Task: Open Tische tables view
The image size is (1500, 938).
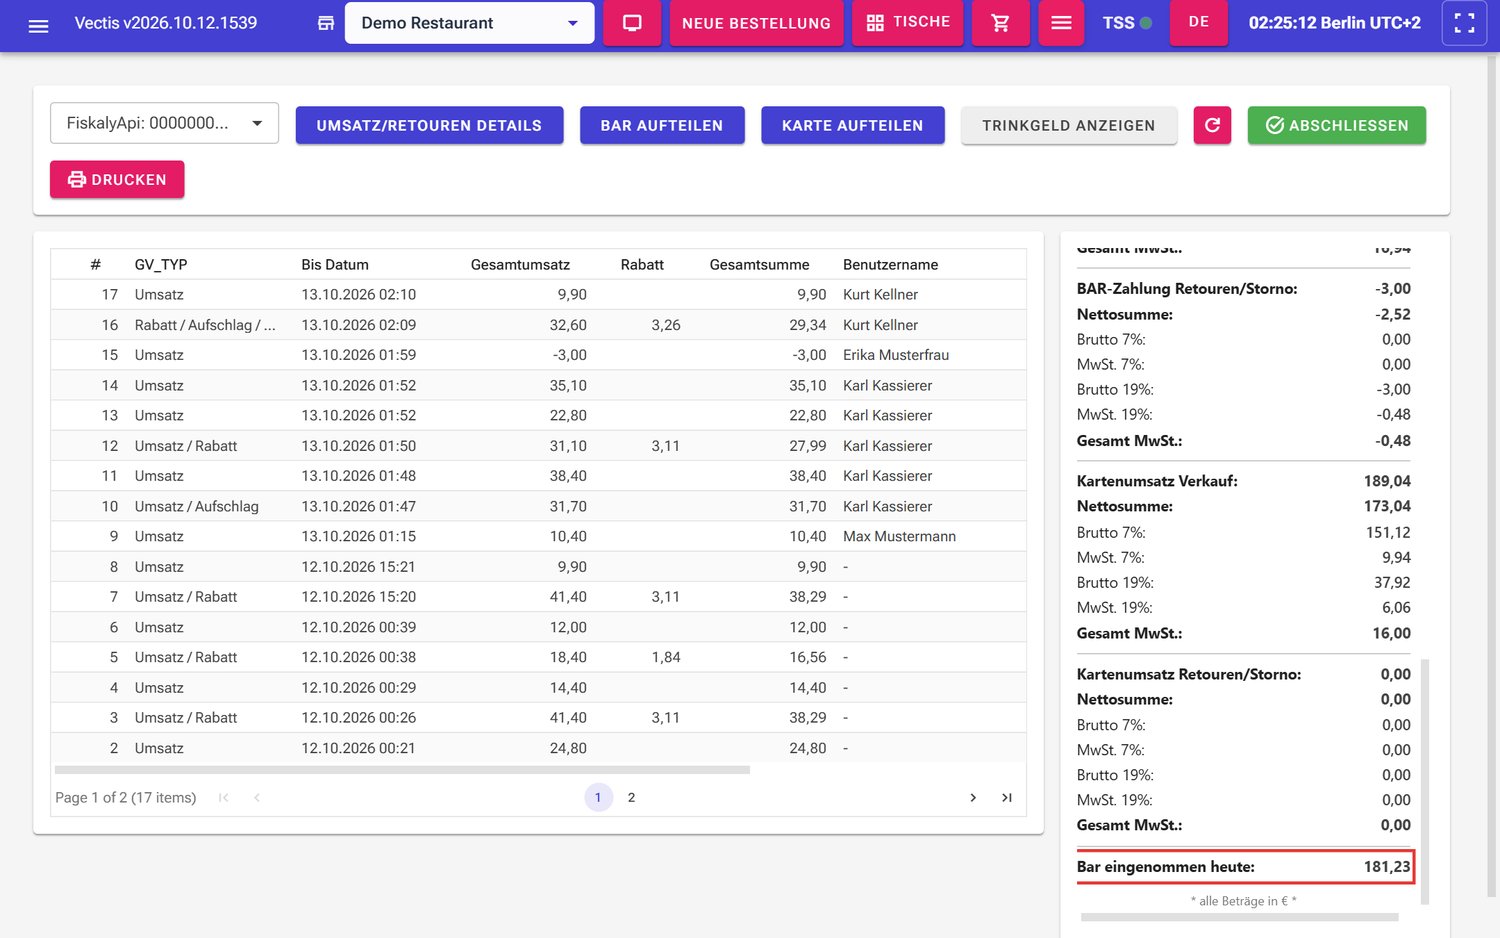Action: pos(908,22)
